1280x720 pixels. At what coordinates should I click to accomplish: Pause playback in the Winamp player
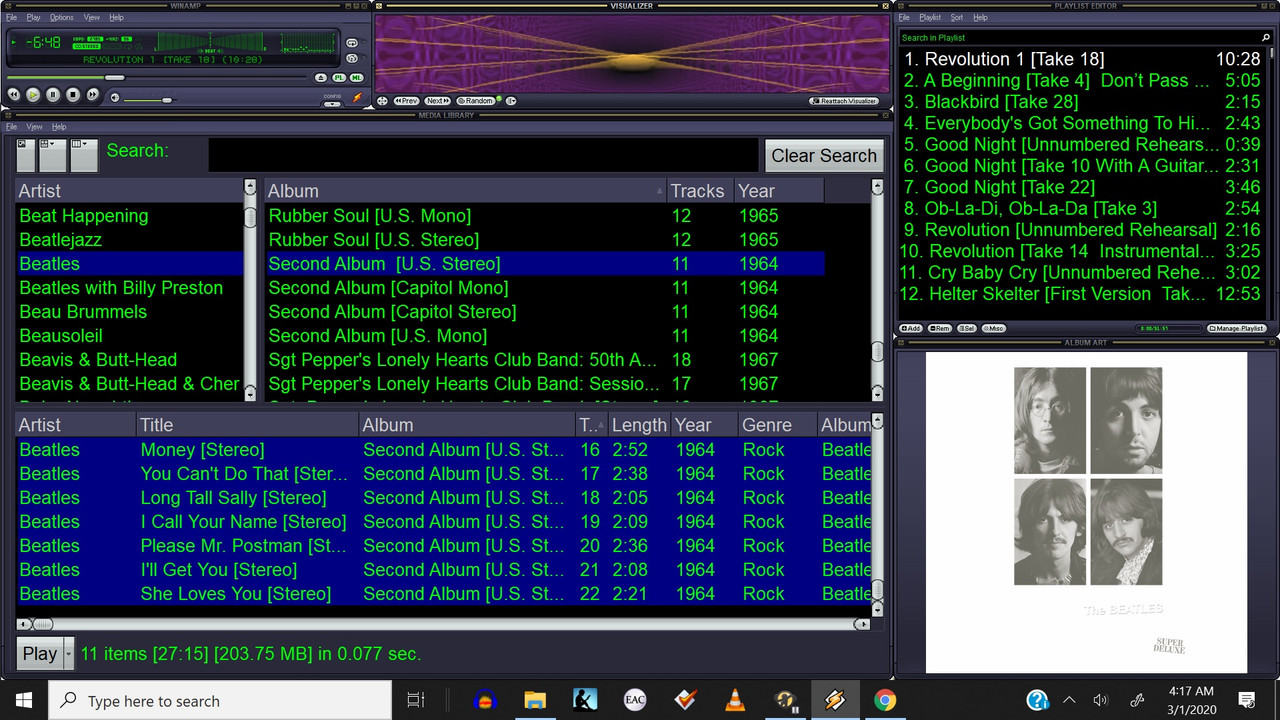pos(53,94)
